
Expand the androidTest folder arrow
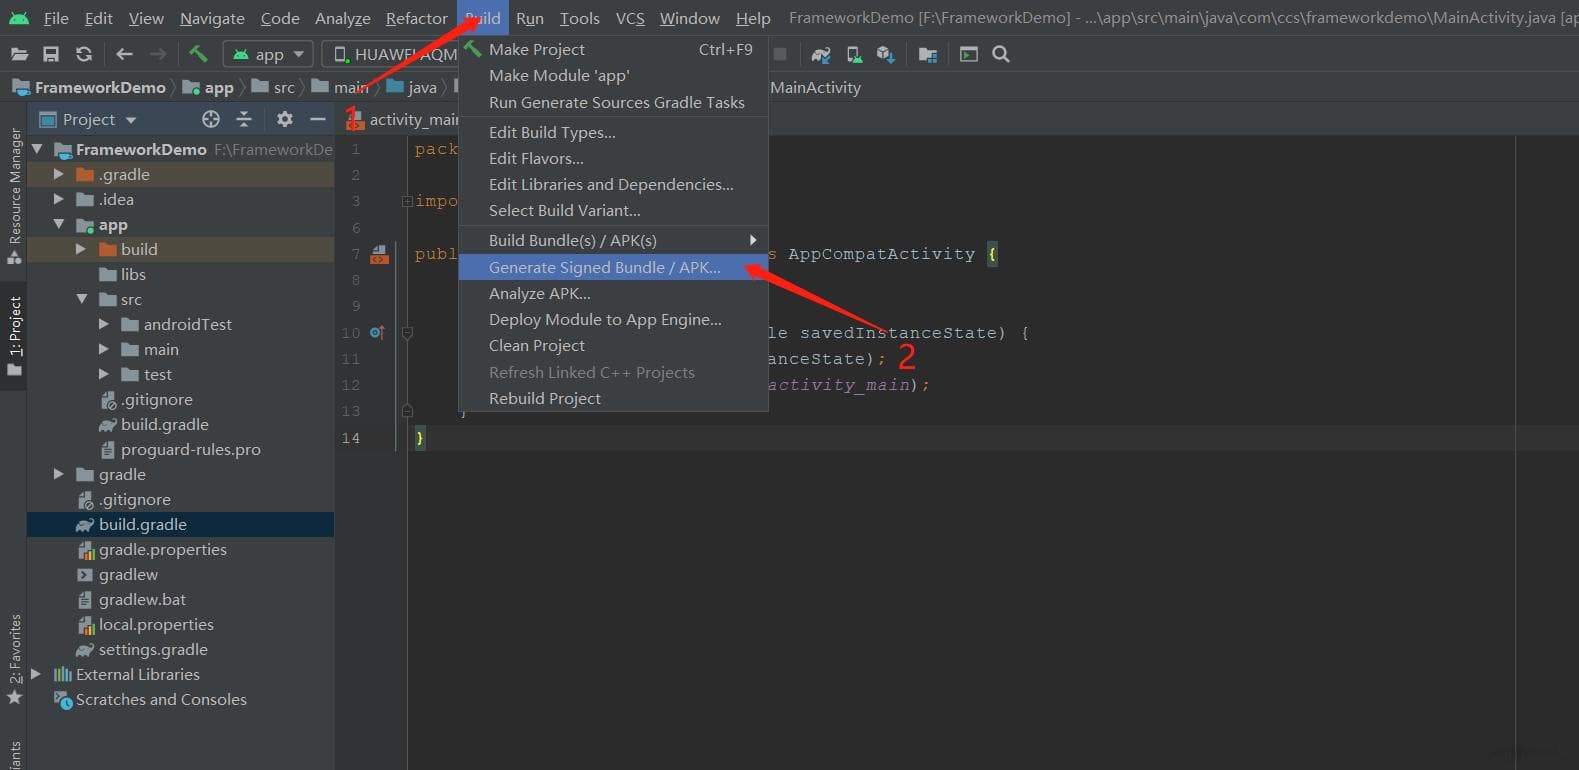point(103,324)
